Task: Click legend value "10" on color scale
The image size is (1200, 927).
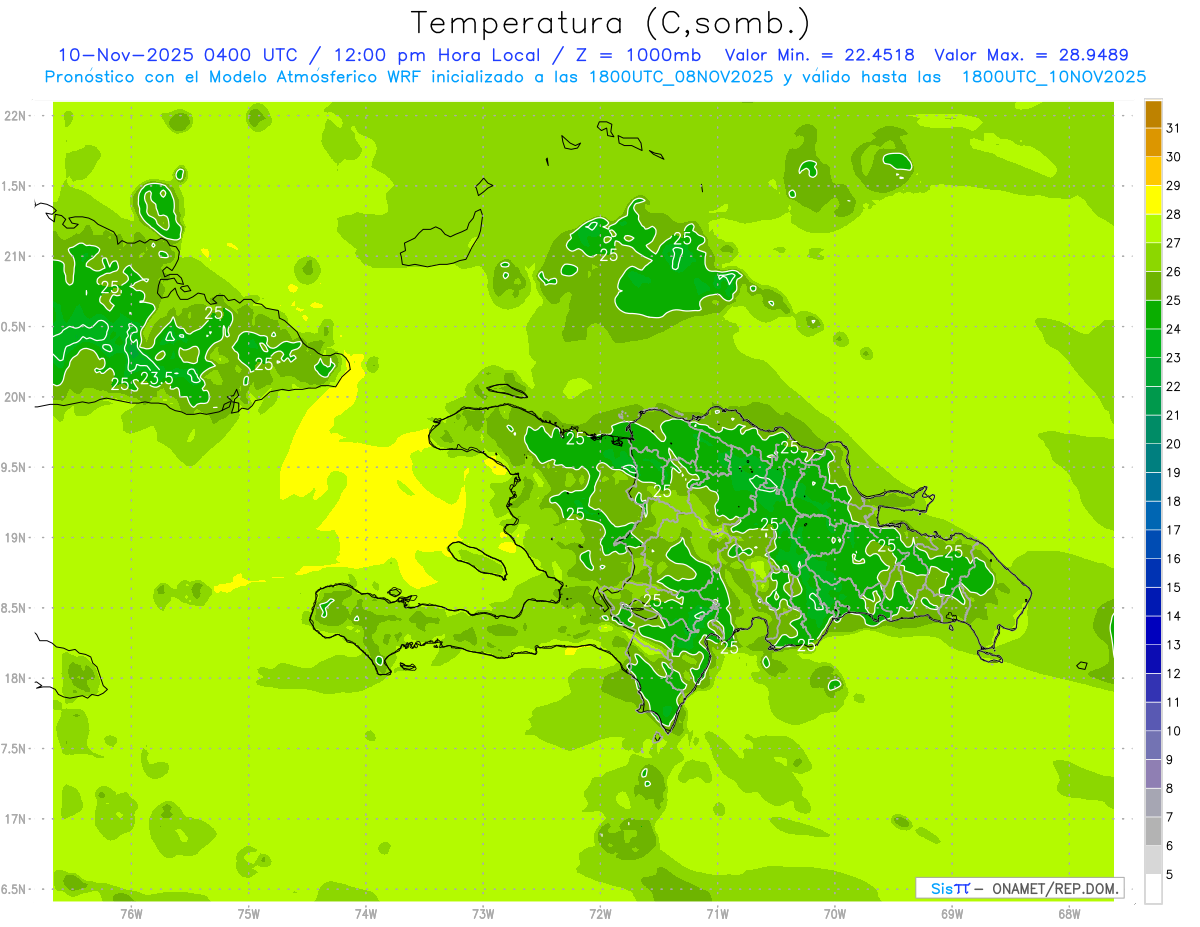Action: click(1174, 731)
